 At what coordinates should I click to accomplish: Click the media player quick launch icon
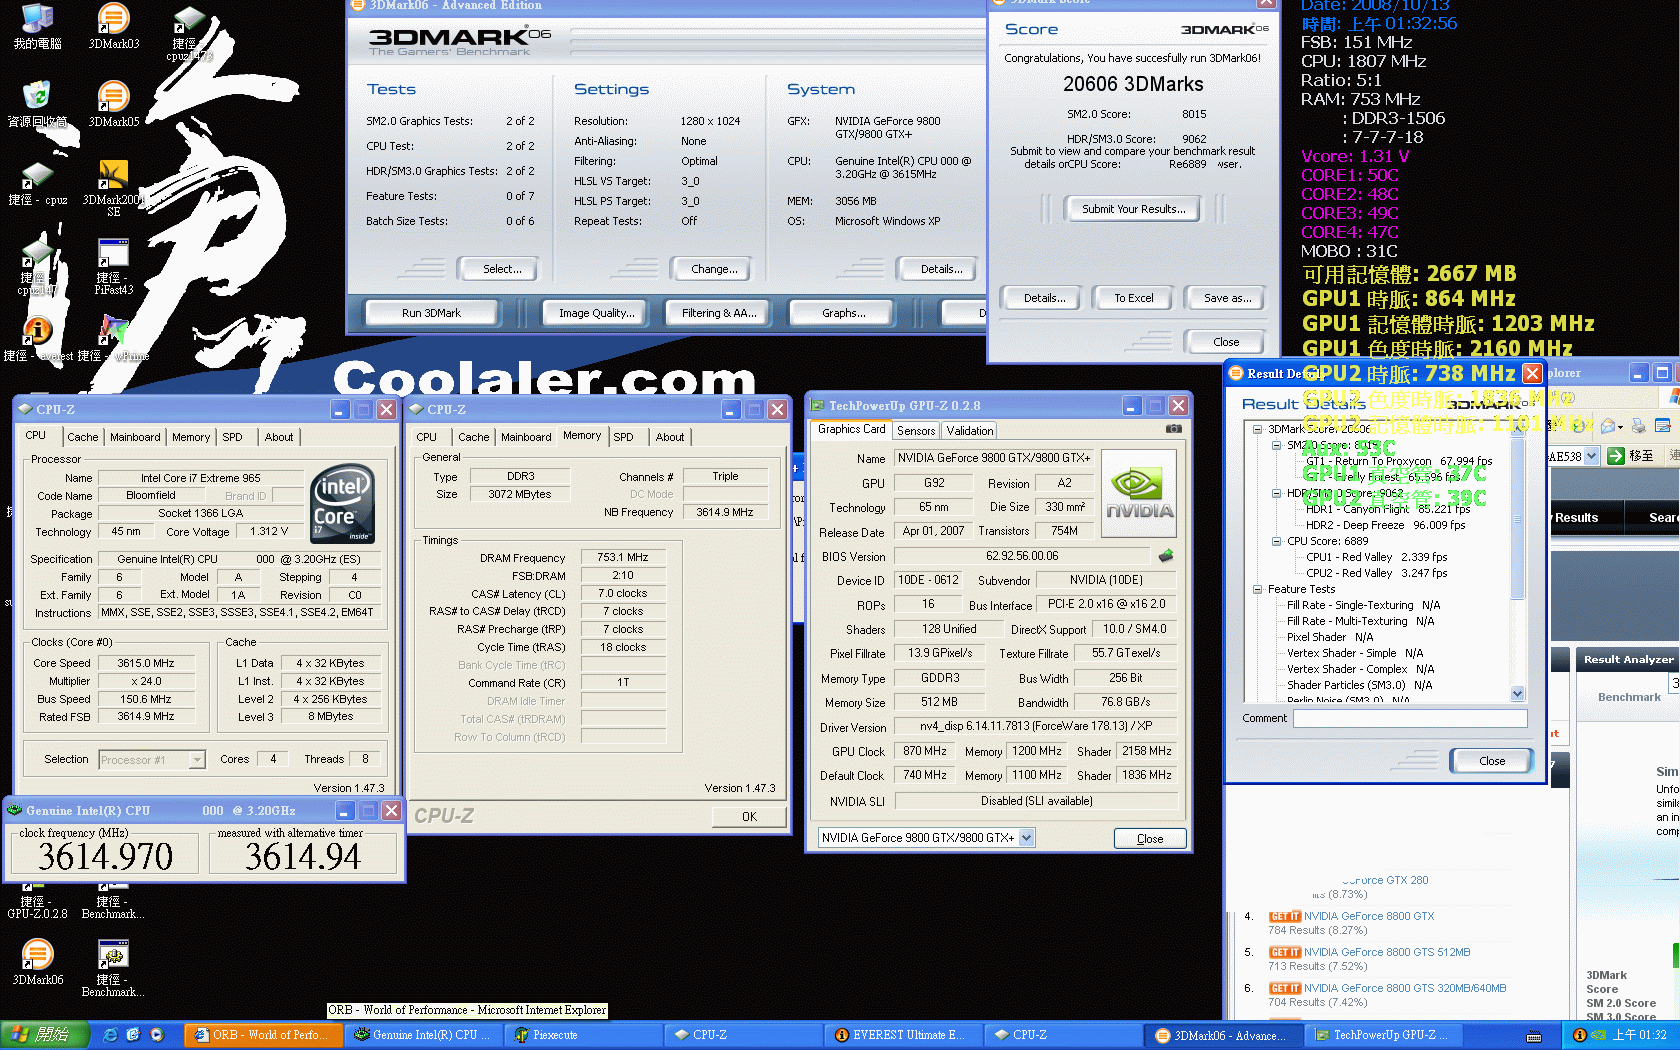[156, 1035]
